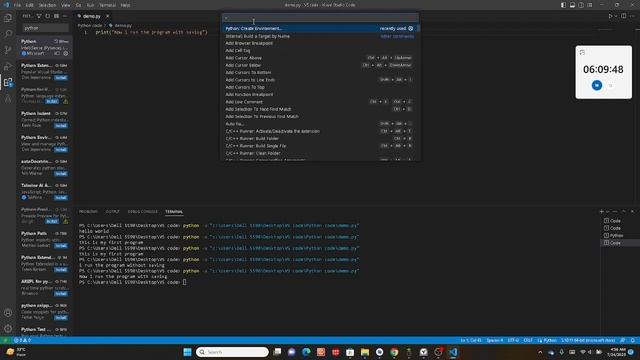Open the Terminal menu
The width and height of the screenshot is (640, 360).
click(x=107, y=5)
